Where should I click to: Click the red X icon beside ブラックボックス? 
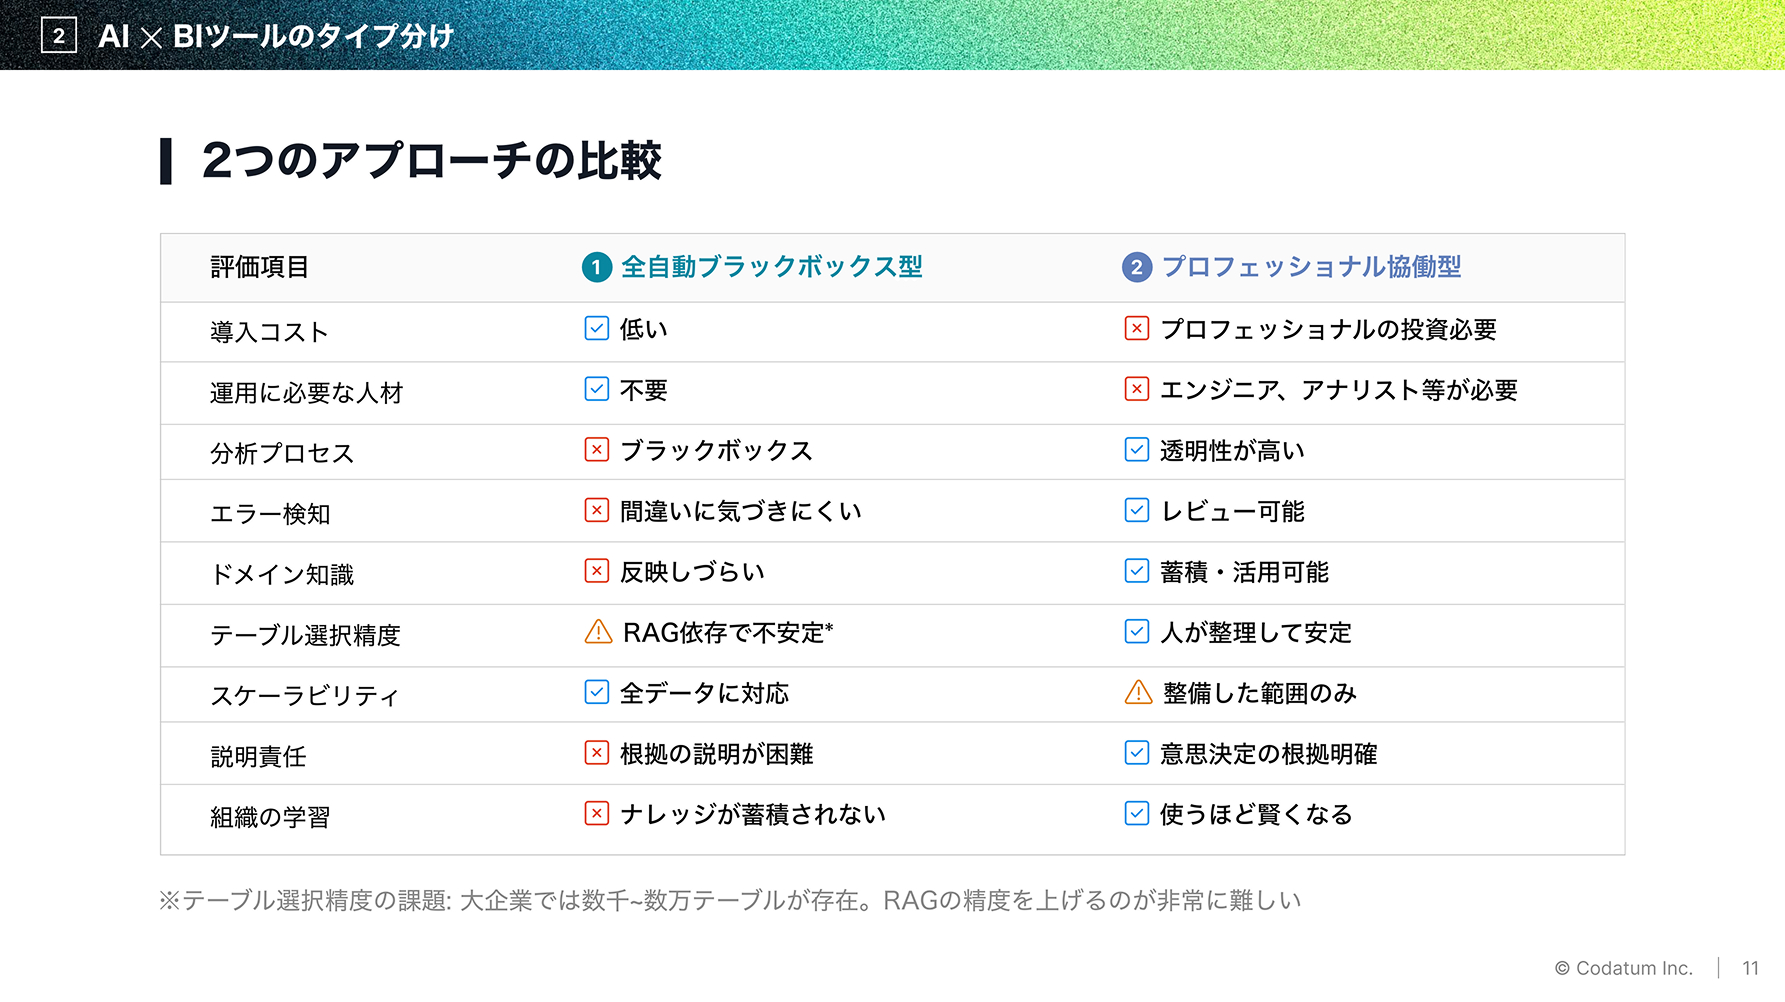pos(596,450)
